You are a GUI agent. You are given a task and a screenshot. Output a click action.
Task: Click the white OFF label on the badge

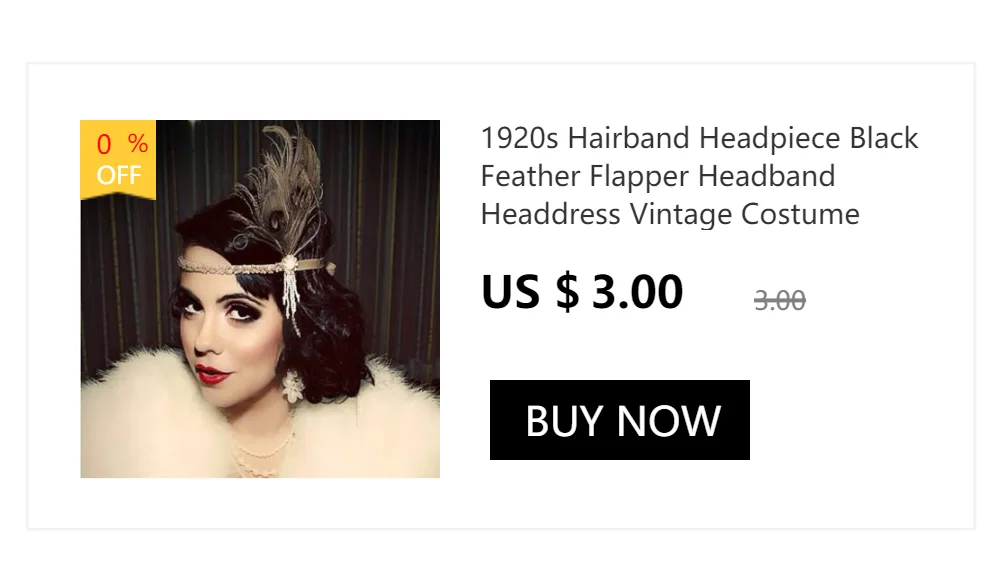pyautogui.click(x=119, y=175)
